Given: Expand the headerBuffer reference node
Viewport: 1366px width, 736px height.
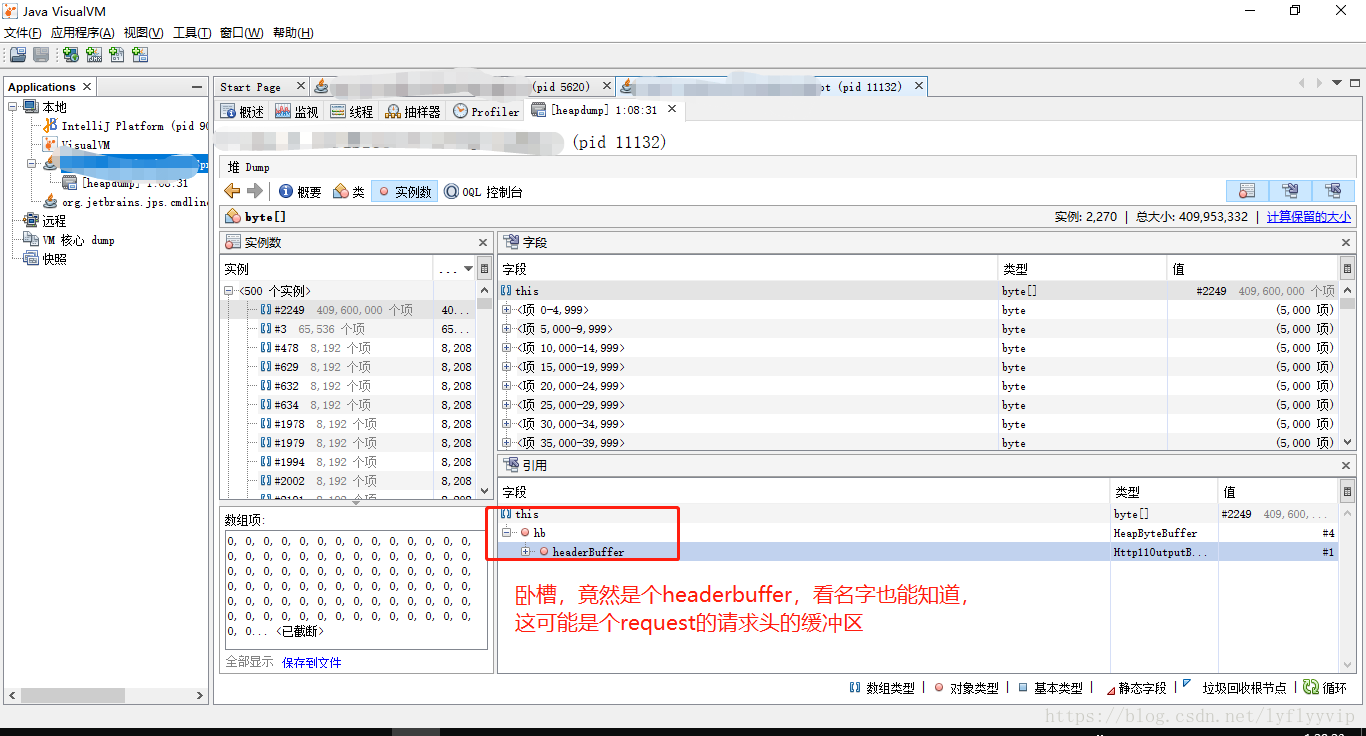Looking at the screenshot, I should 526,552.
